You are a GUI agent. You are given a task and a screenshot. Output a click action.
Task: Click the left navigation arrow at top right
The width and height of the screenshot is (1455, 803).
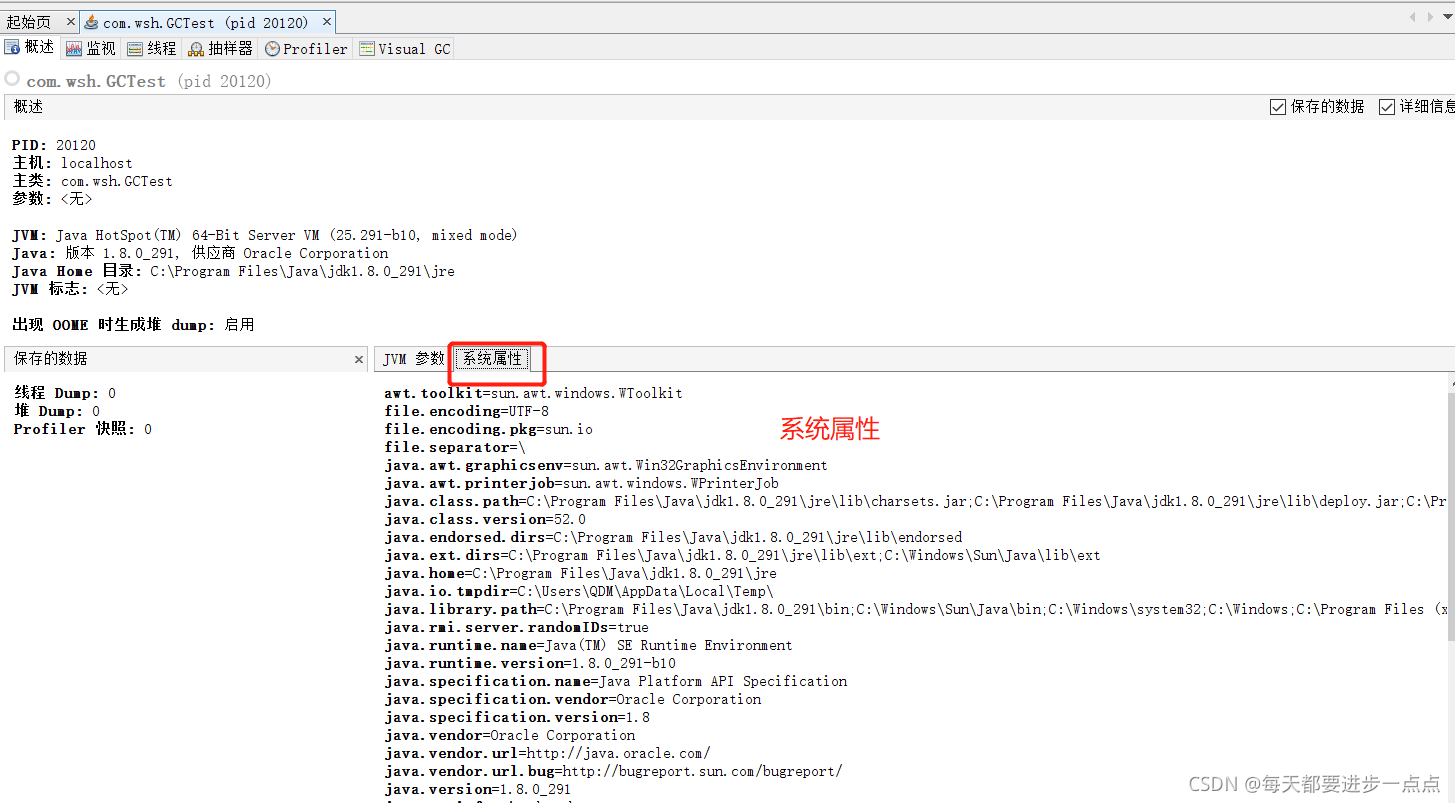pos(1413,15)
